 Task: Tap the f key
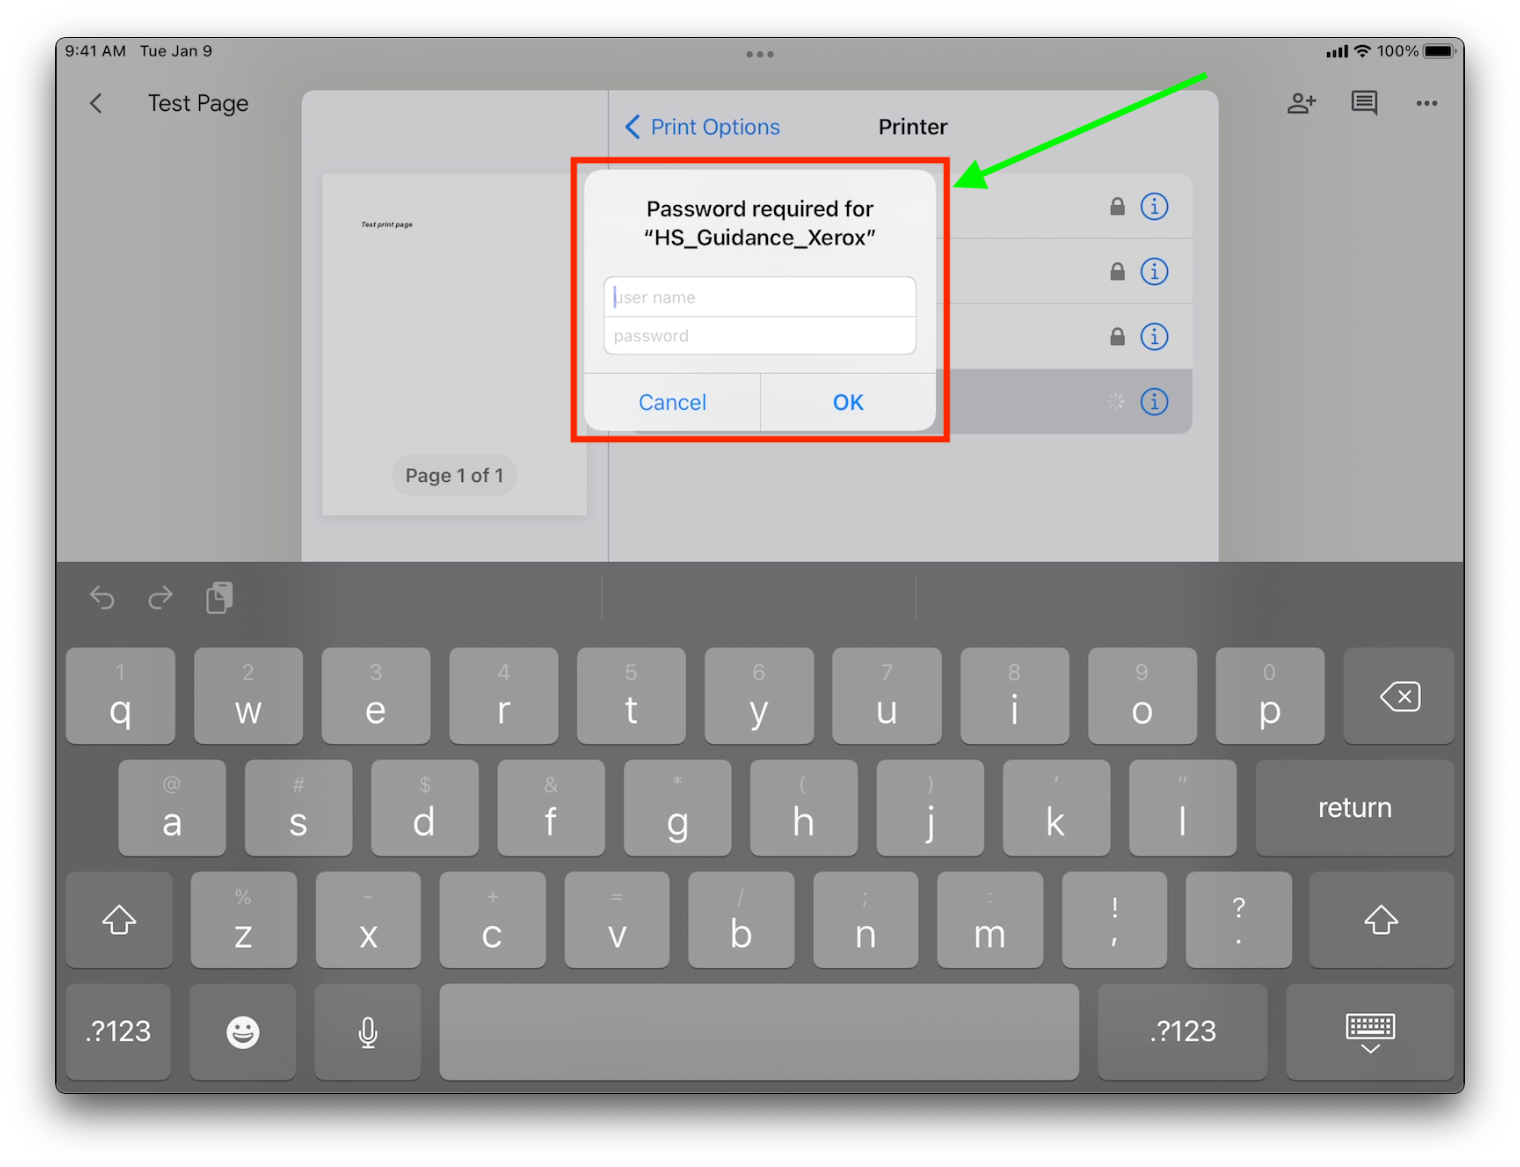(x=551, y=808)
